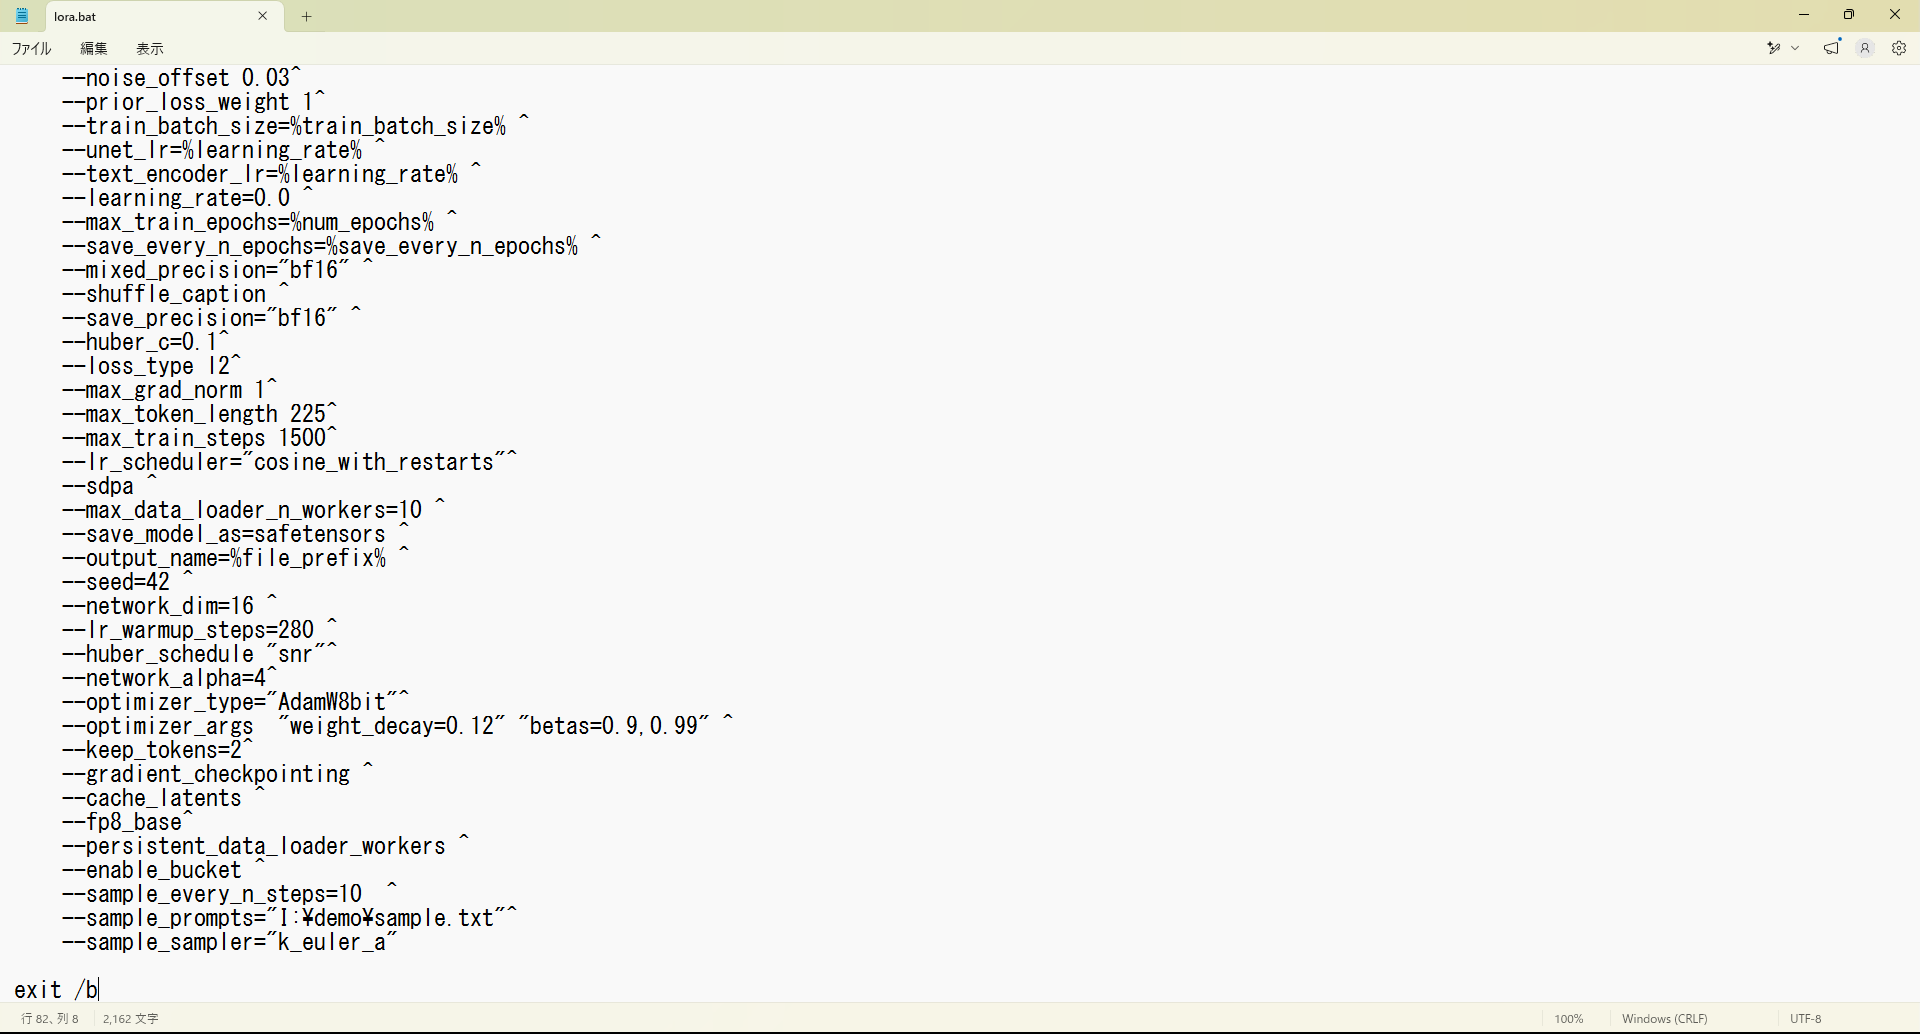Open the account profile icon

tap(1865, 48)
